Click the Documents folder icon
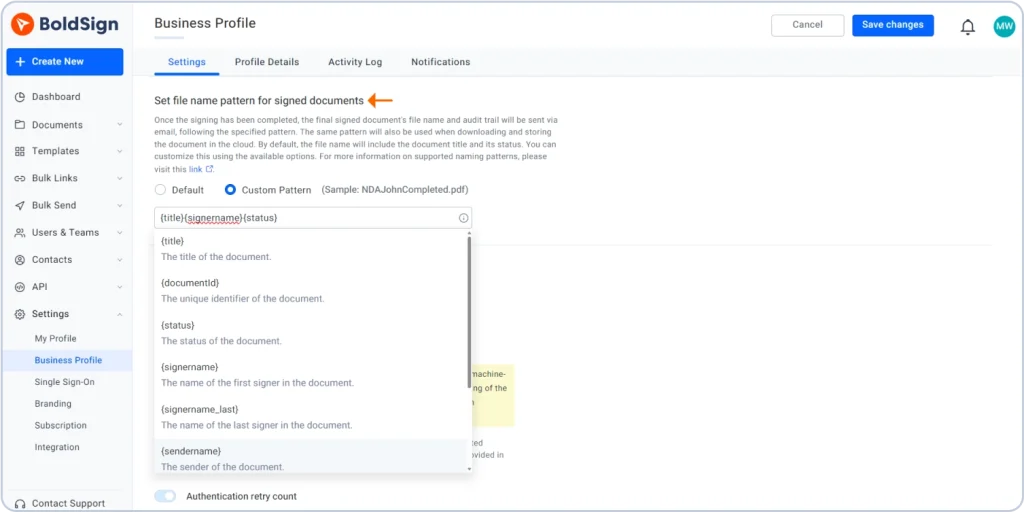1024x512 pixels. point(20,125)
